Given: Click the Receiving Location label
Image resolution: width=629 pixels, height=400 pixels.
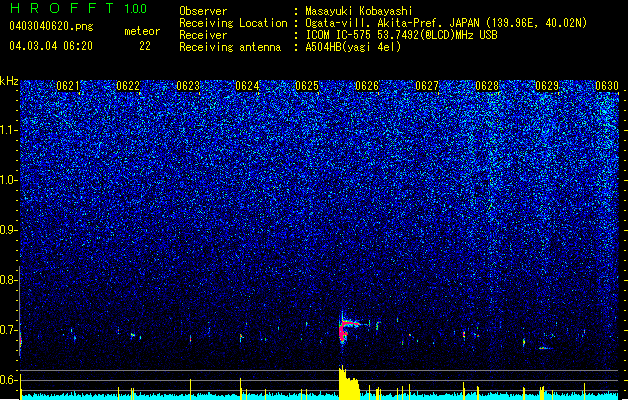Looking at the screenshot, I should tap(233, 23).
